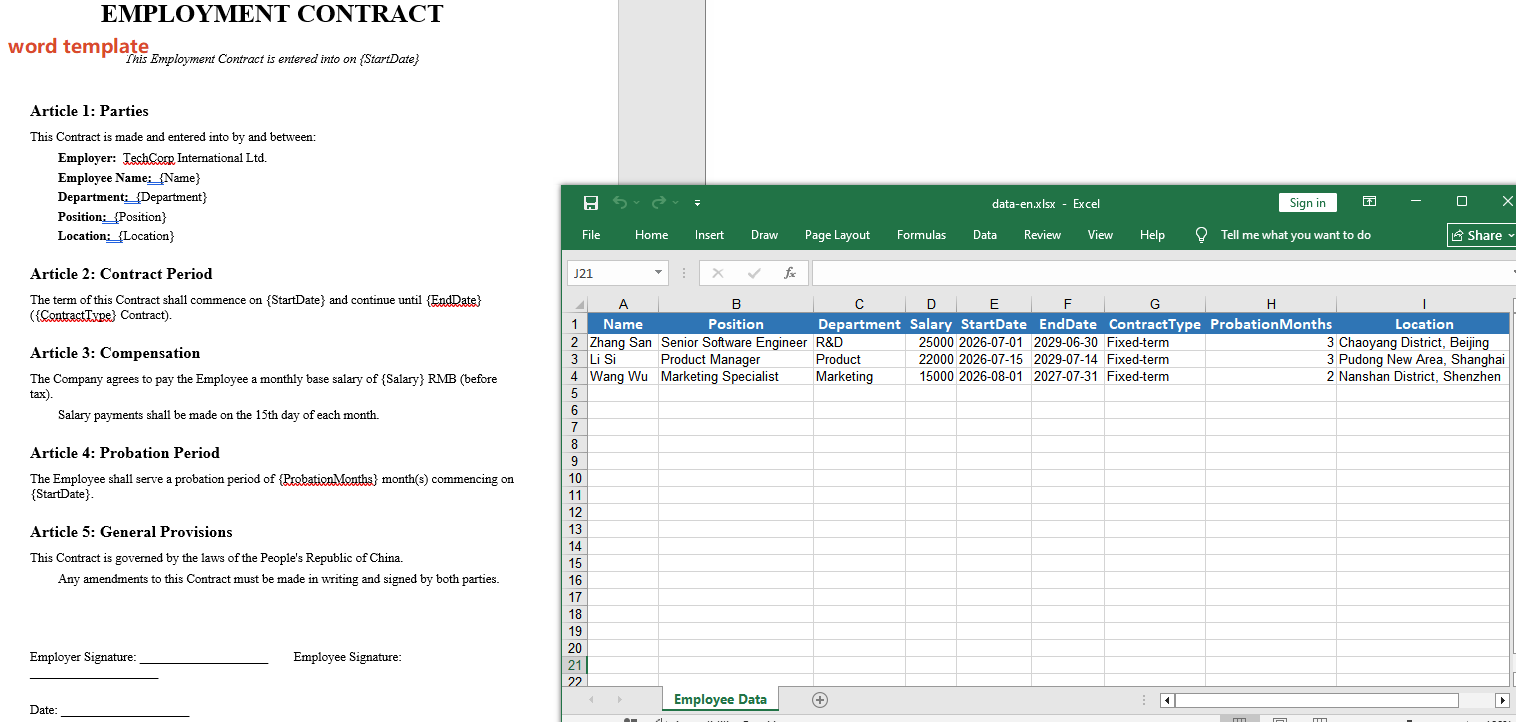
Task: Click the Minimize button of Excel window
Action: 1416,202
